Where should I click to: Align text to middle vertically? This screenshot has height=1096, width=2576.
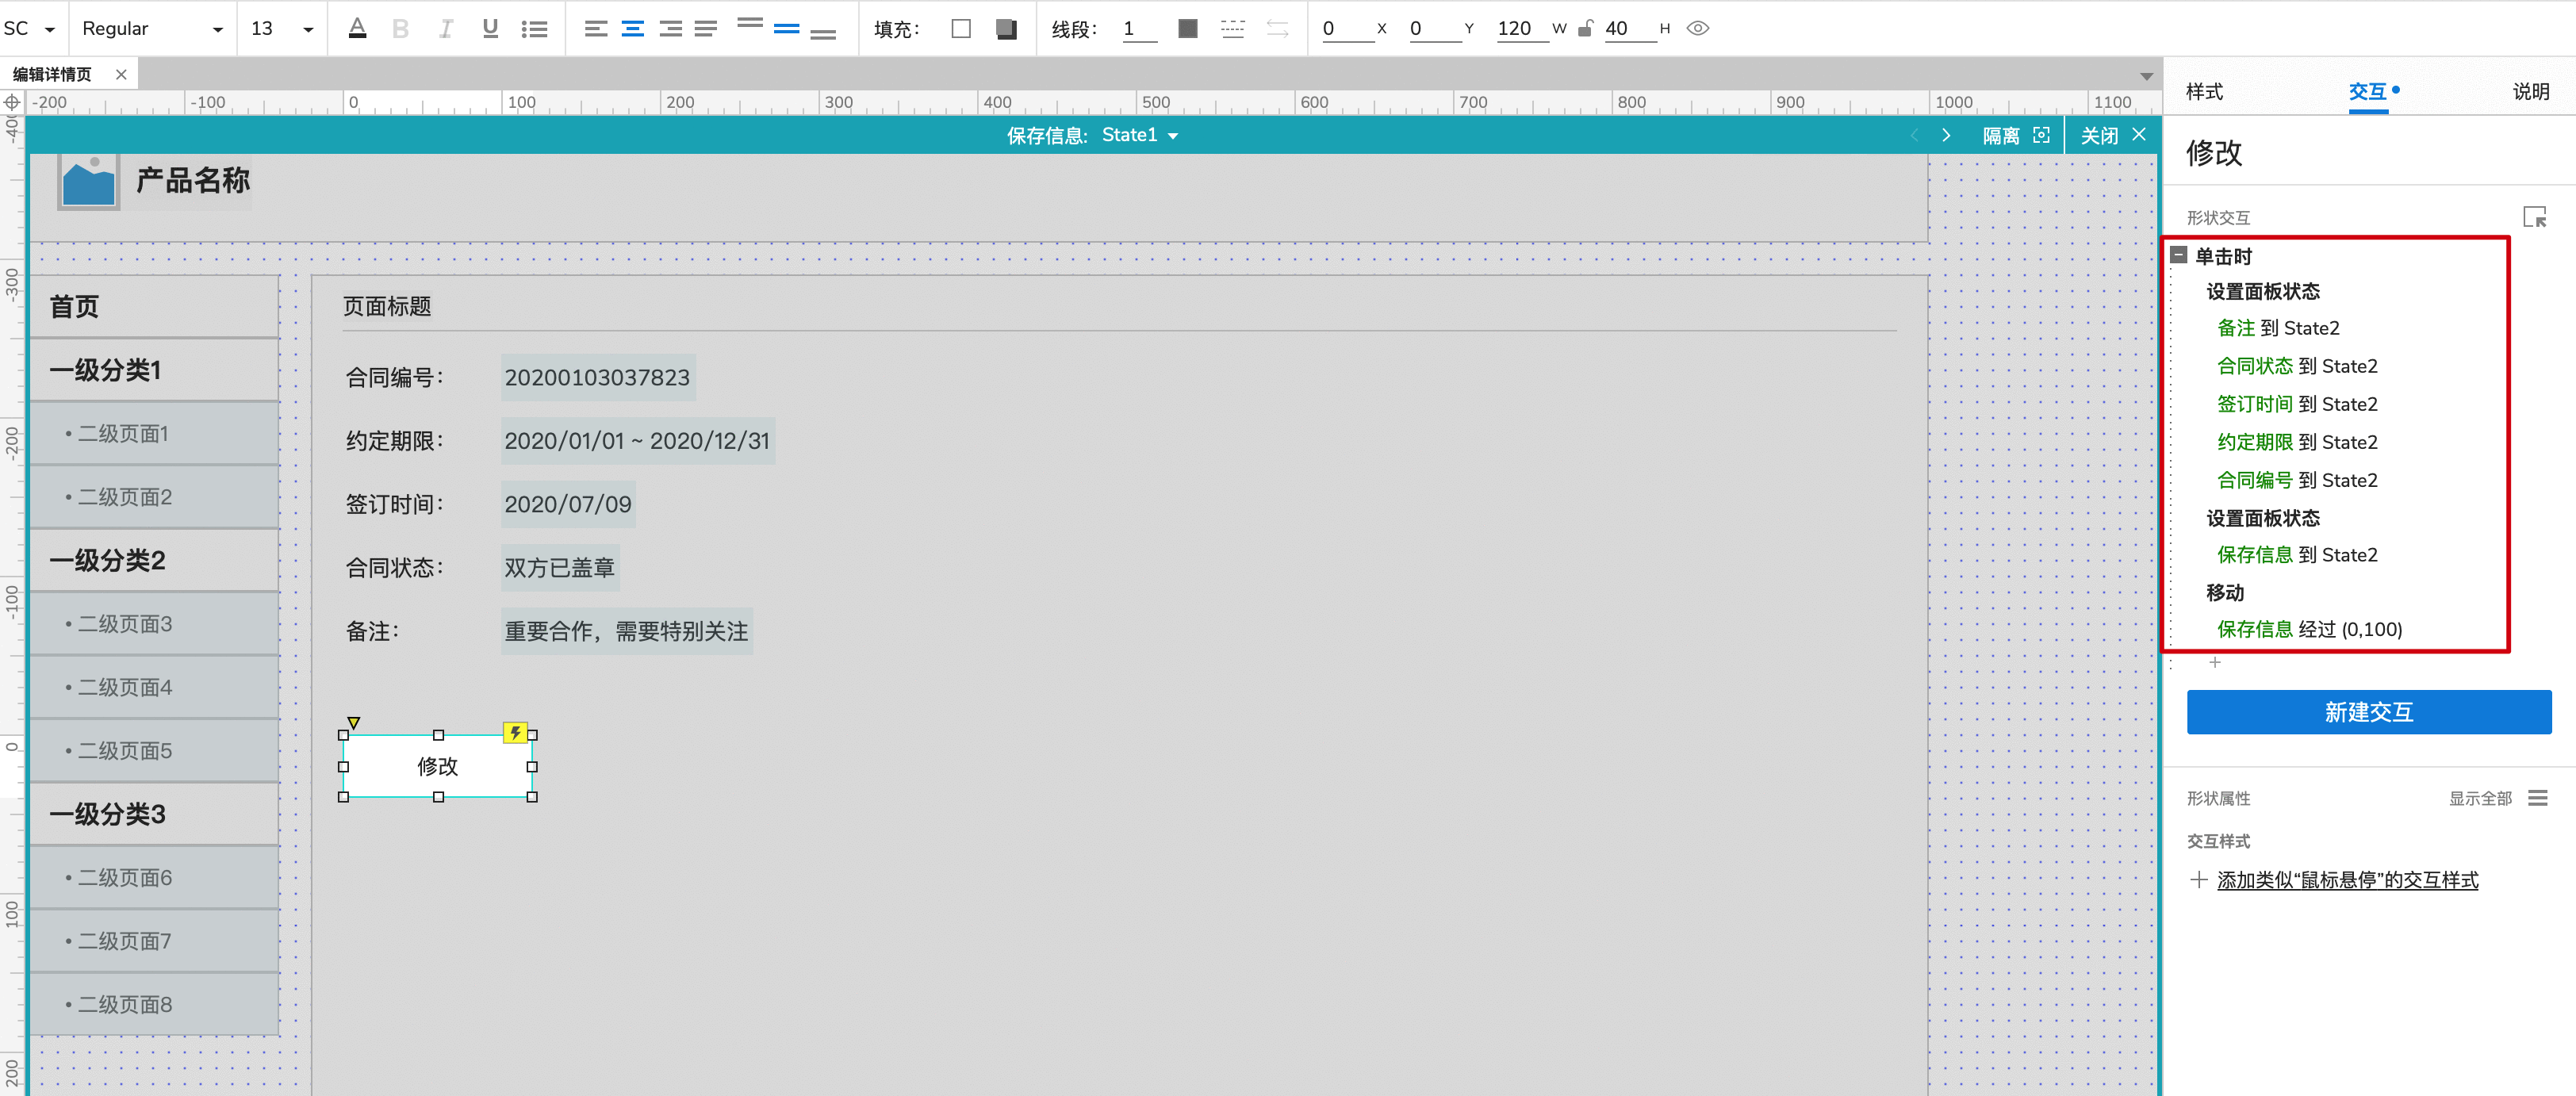(787, 29)
